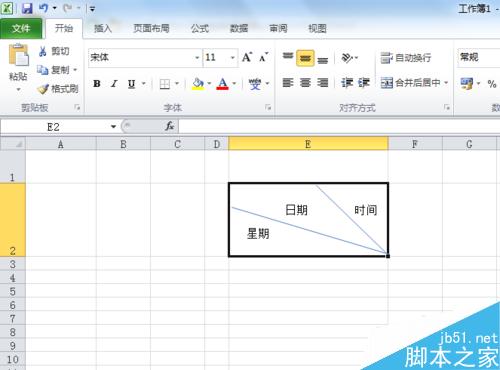The height and width of the screenshot is (370, 500).
Task: Switch to the 视图 tab
Action: point(317,29)
